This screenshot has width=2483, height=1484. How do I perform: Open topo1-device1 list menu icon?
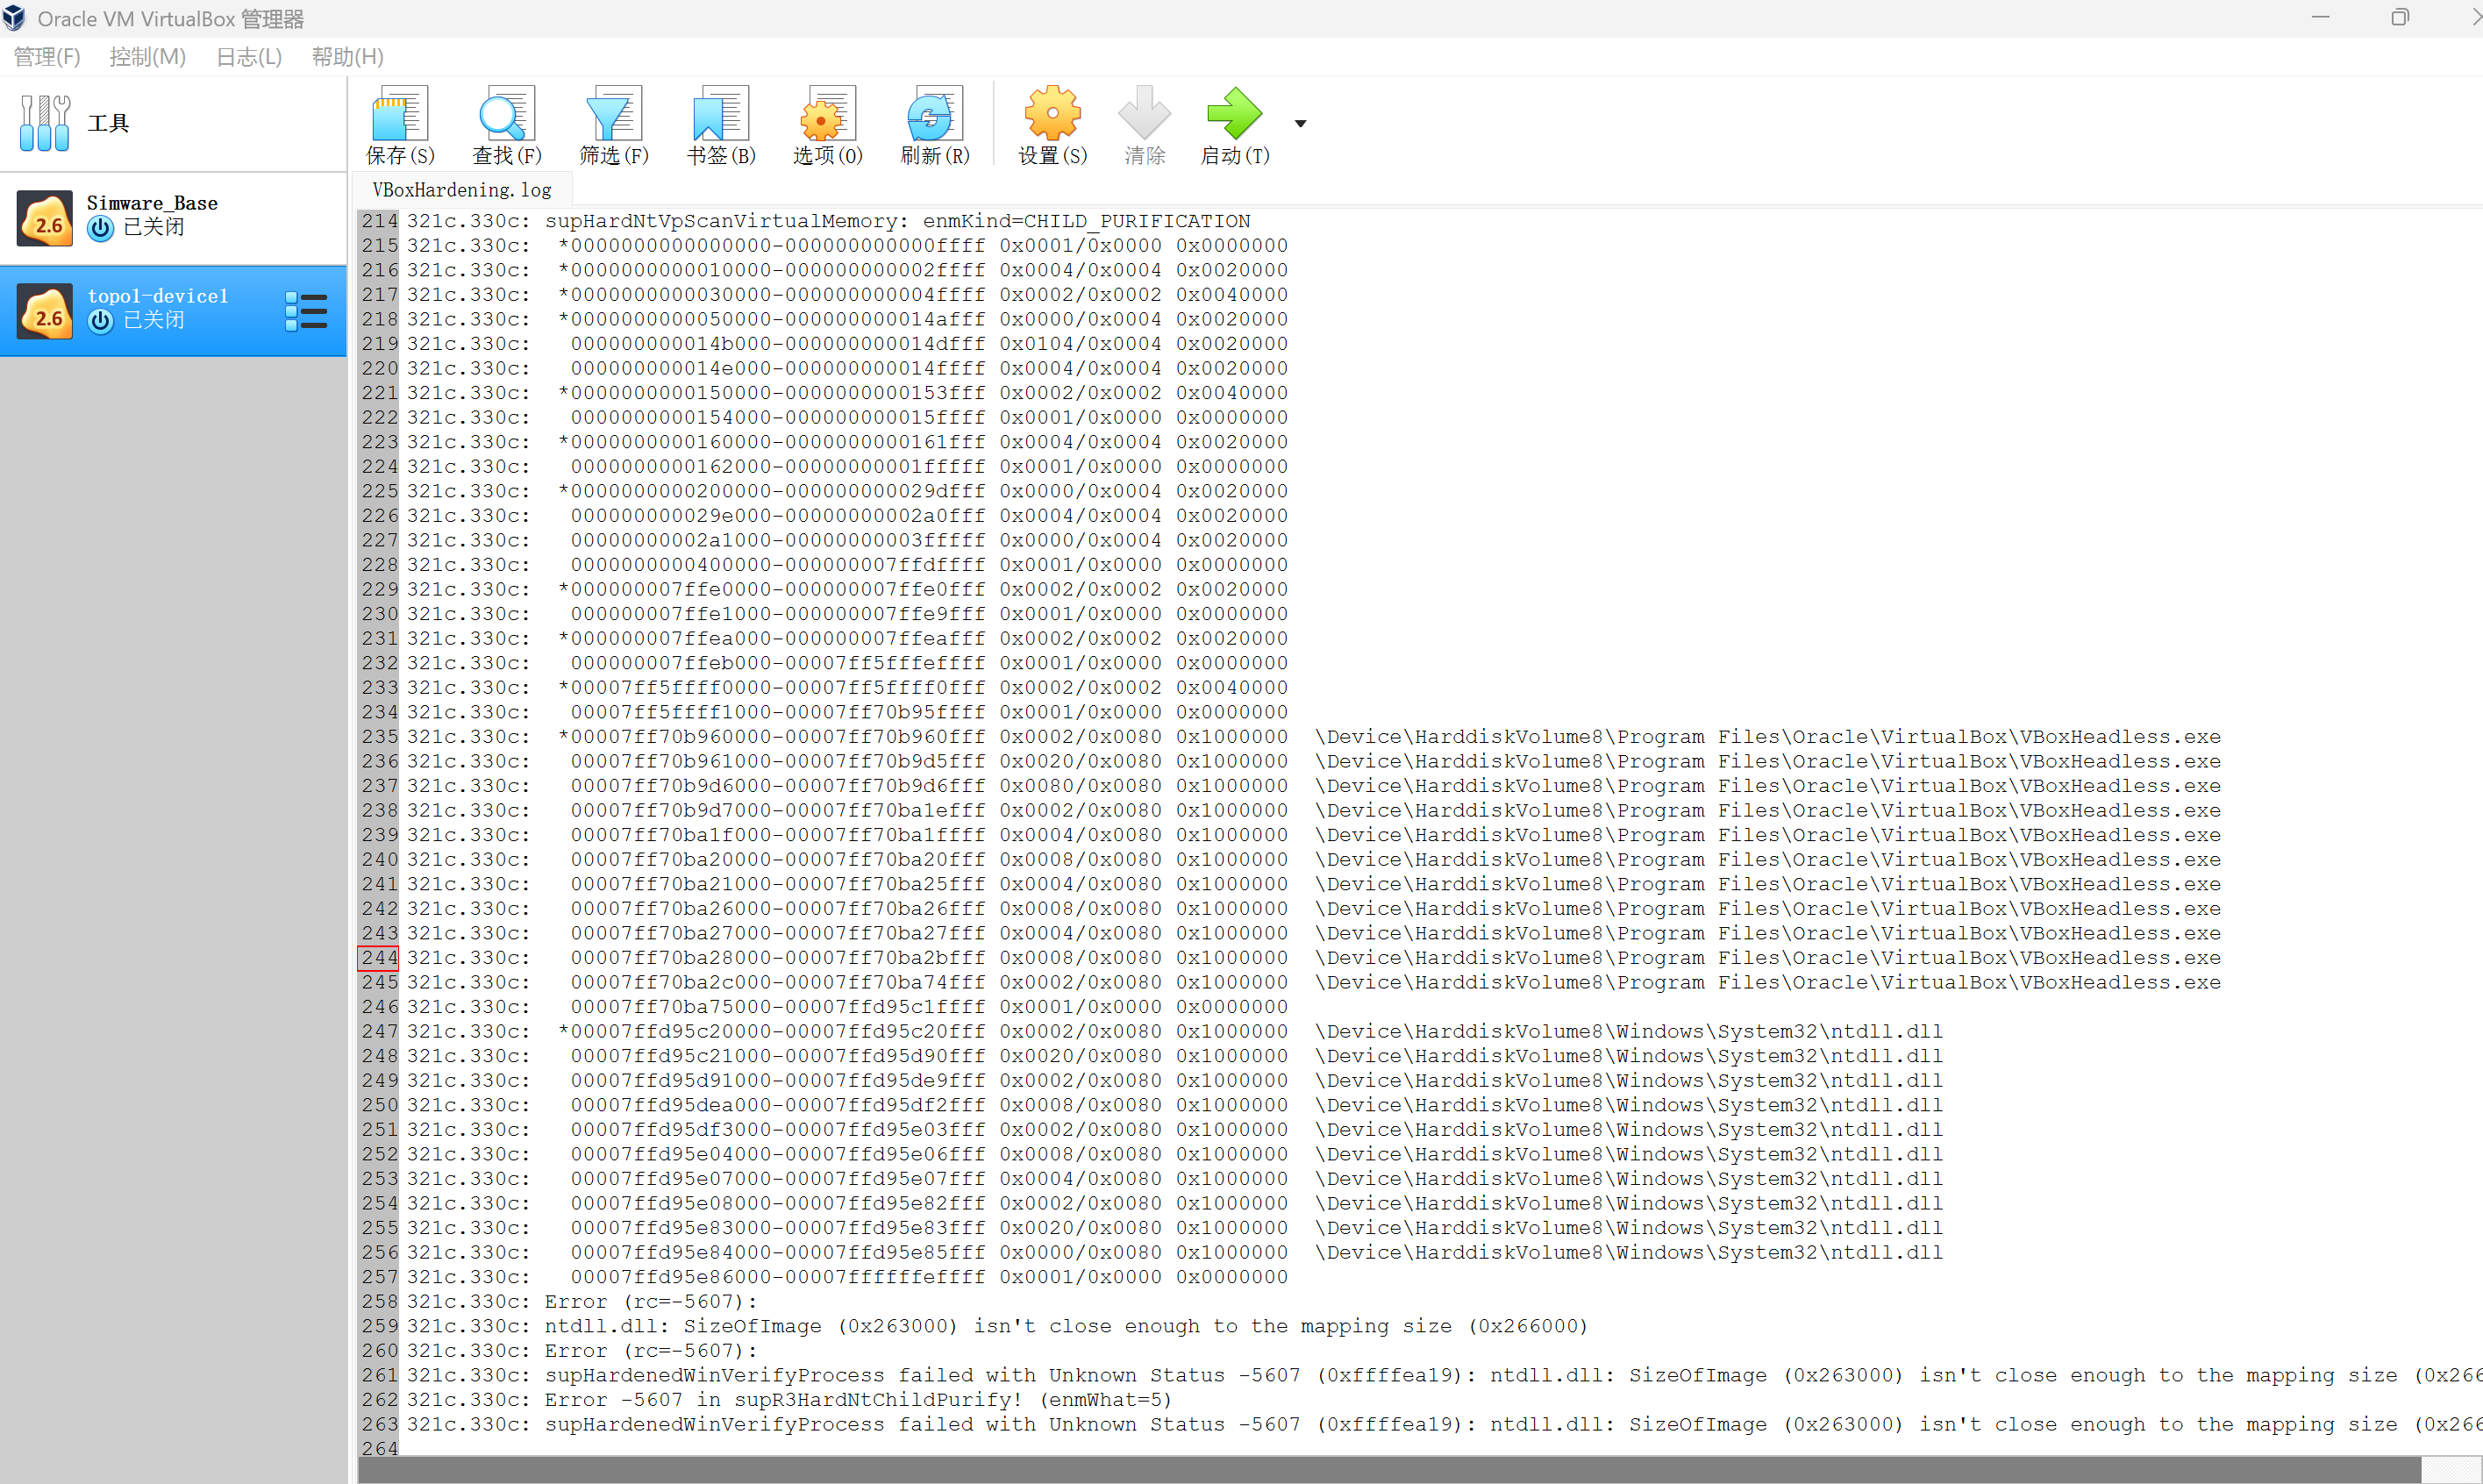coord(306,311)
